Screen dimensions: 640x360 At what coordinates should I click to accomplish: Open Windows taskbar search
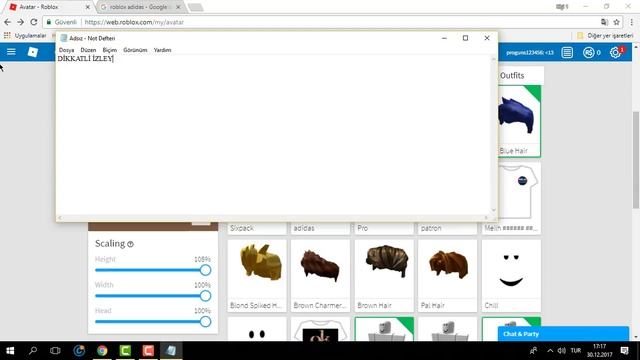tap(33, 351)
